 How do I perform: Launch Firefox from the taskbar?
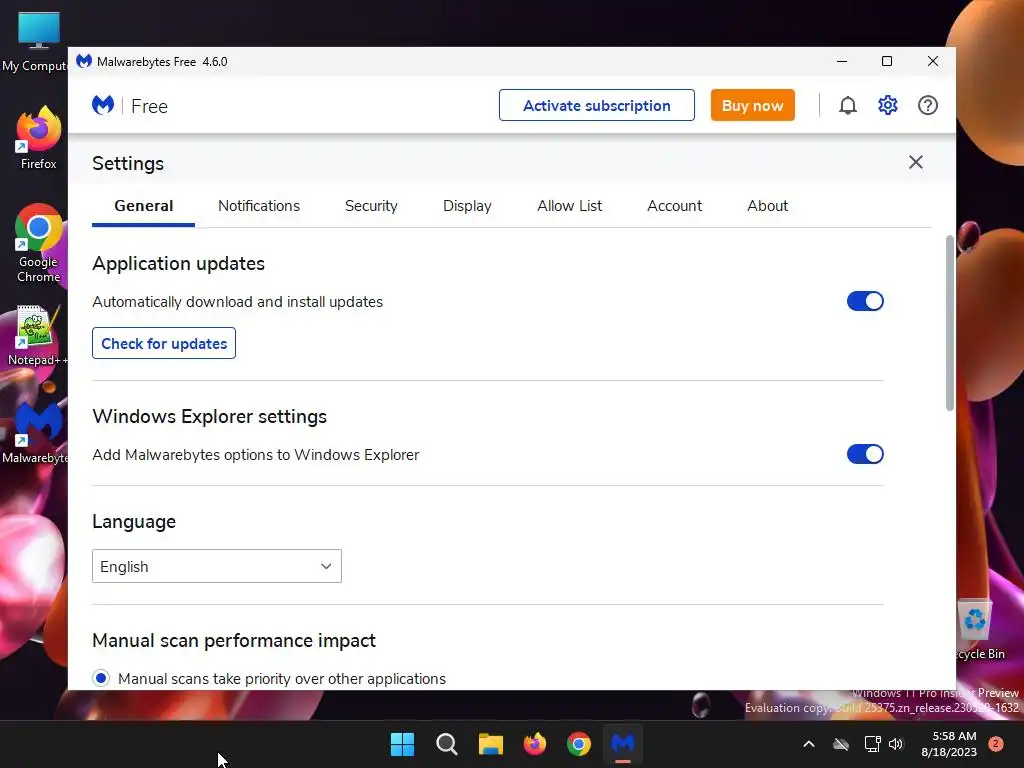coord(534,744)
